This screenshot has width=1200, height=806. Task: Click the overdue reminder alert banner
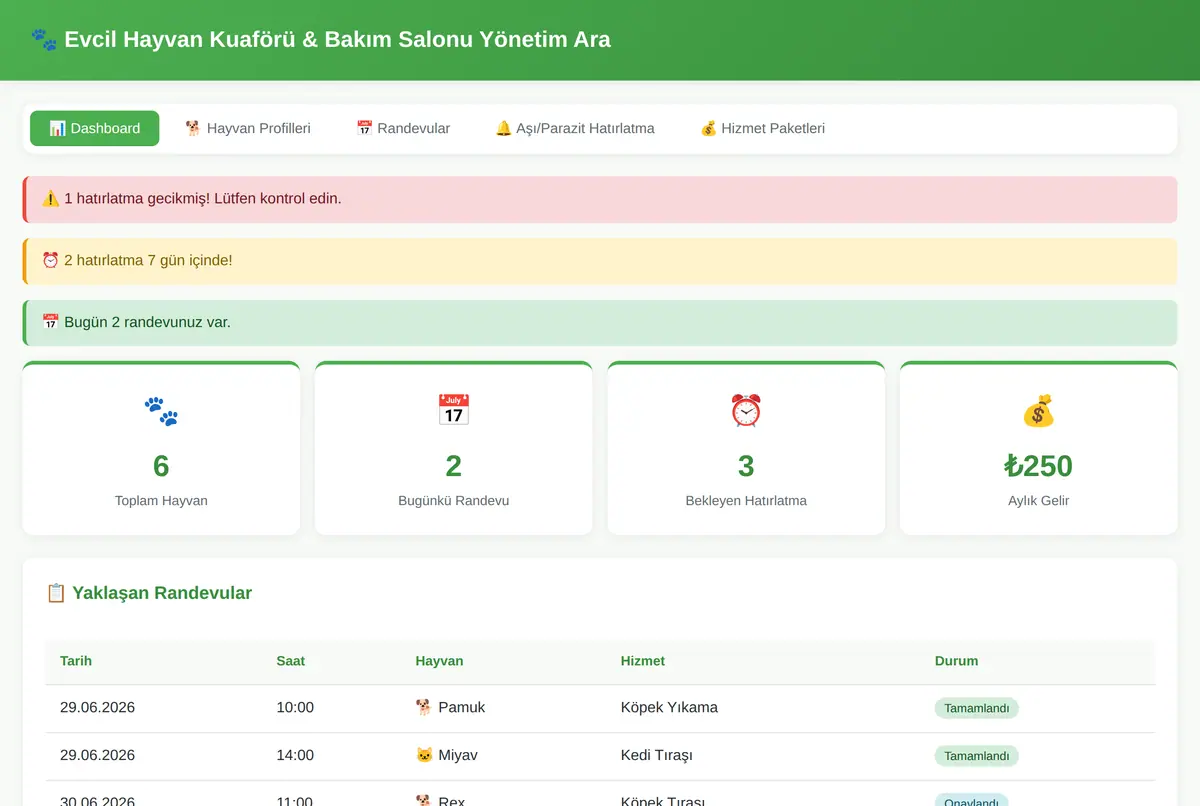(x=600, y=199)
